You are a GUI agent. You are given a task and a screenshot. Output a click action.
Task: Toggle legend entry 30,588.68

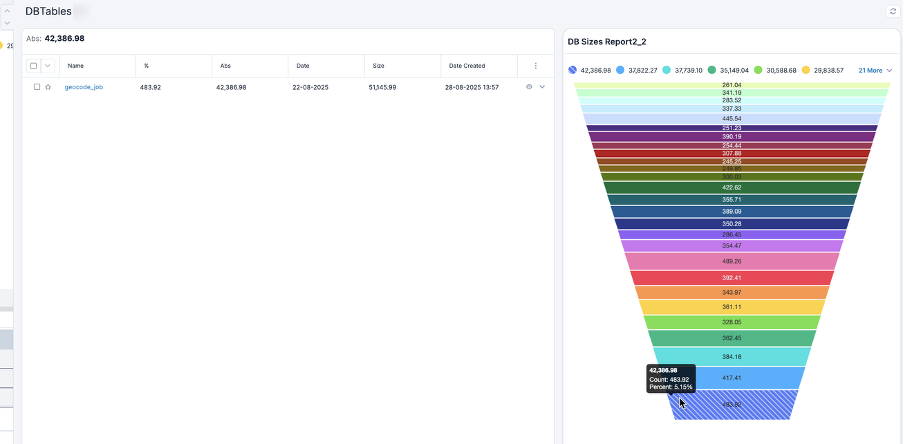(775, 70)
